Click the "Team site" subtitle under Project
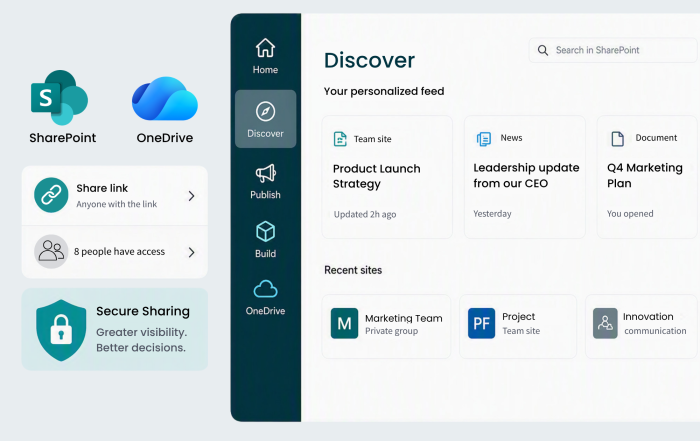700x441 pixels. (x=521, y=331)
